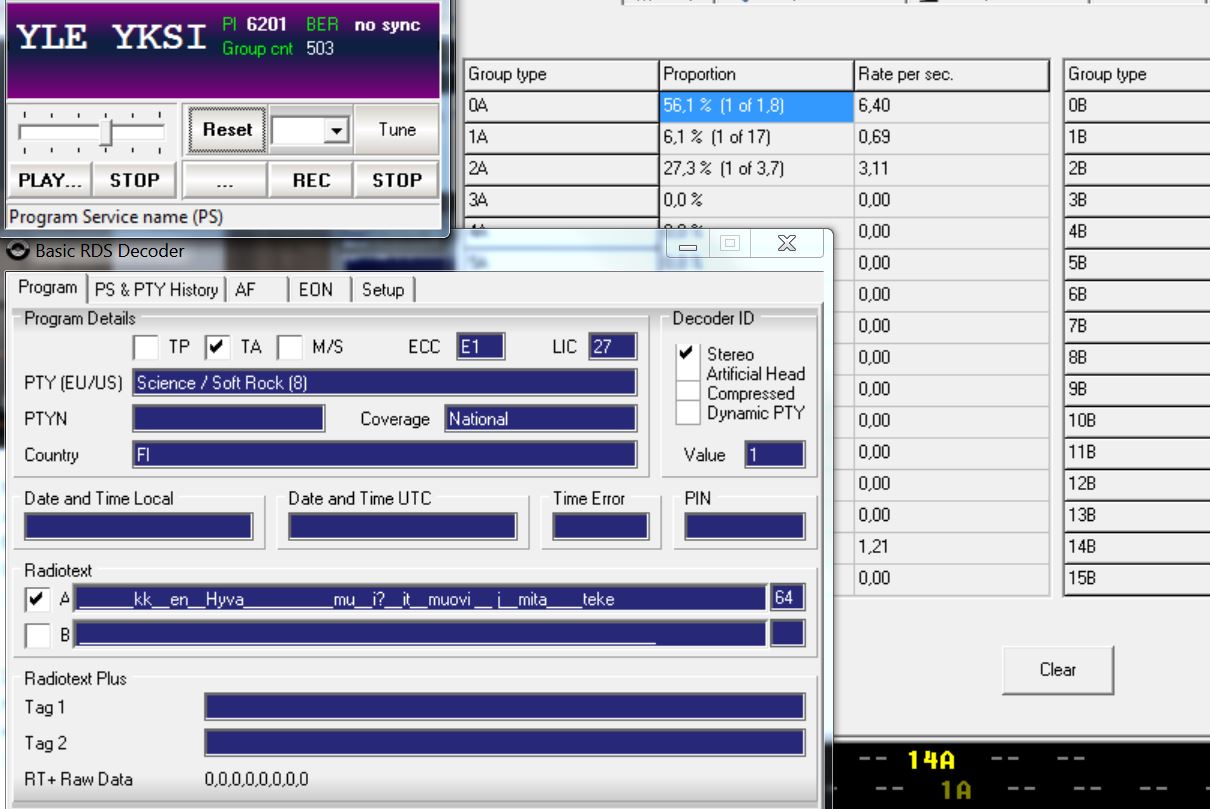Click the Country field showing FI
1210x809 pixels.
click(384, 455)
